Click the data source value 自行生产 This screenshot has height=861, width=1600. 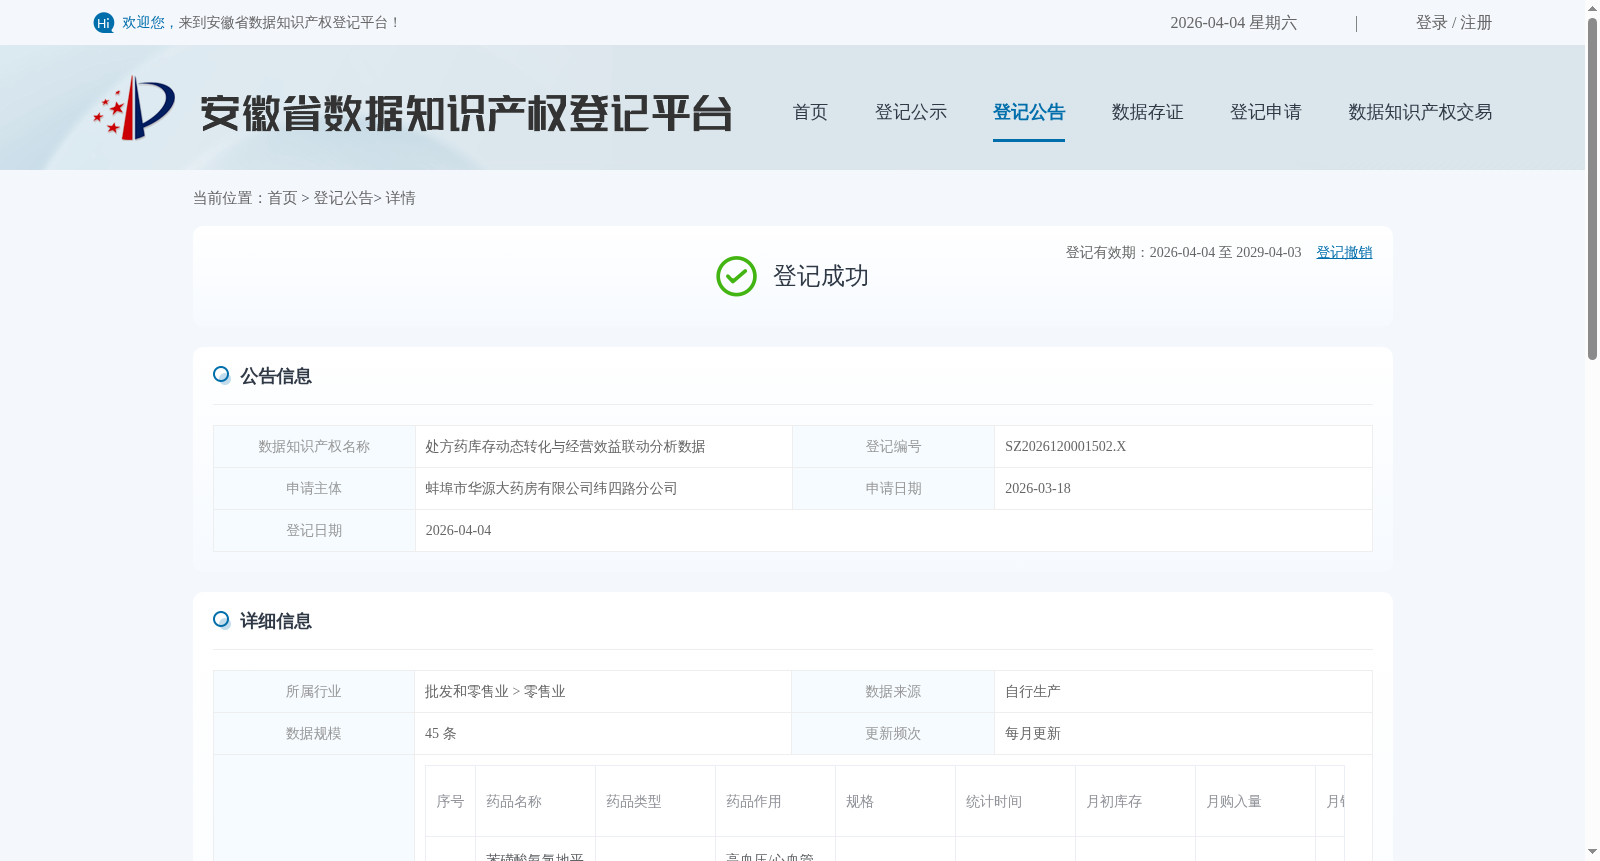1032,692
